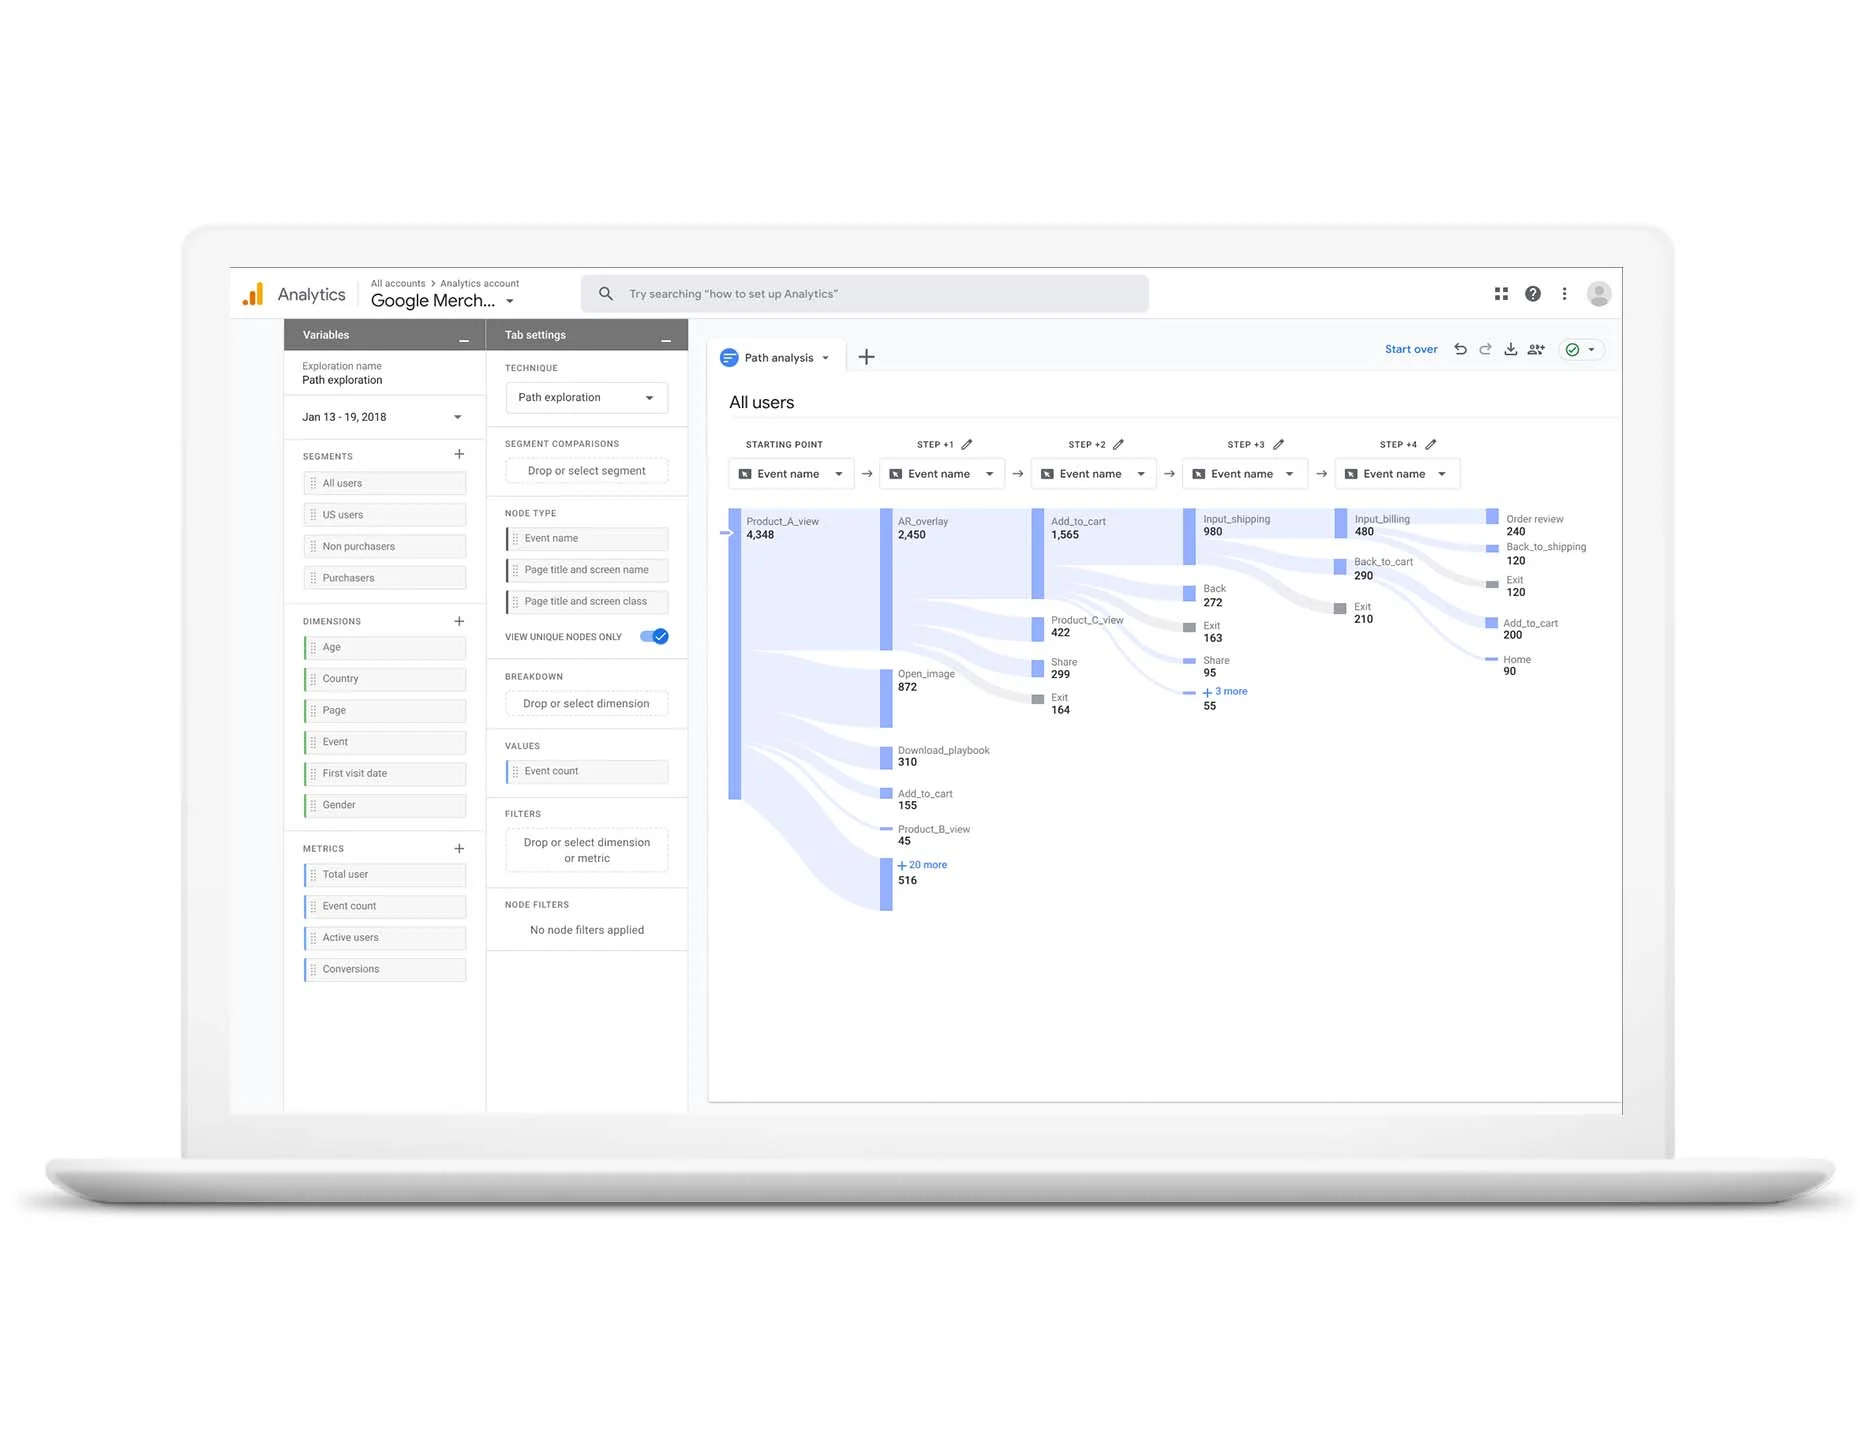The height and width of the screenshot is (1446, 1872).
Task: Click the undo icon above the path chart
Action: pos(1460,349)
